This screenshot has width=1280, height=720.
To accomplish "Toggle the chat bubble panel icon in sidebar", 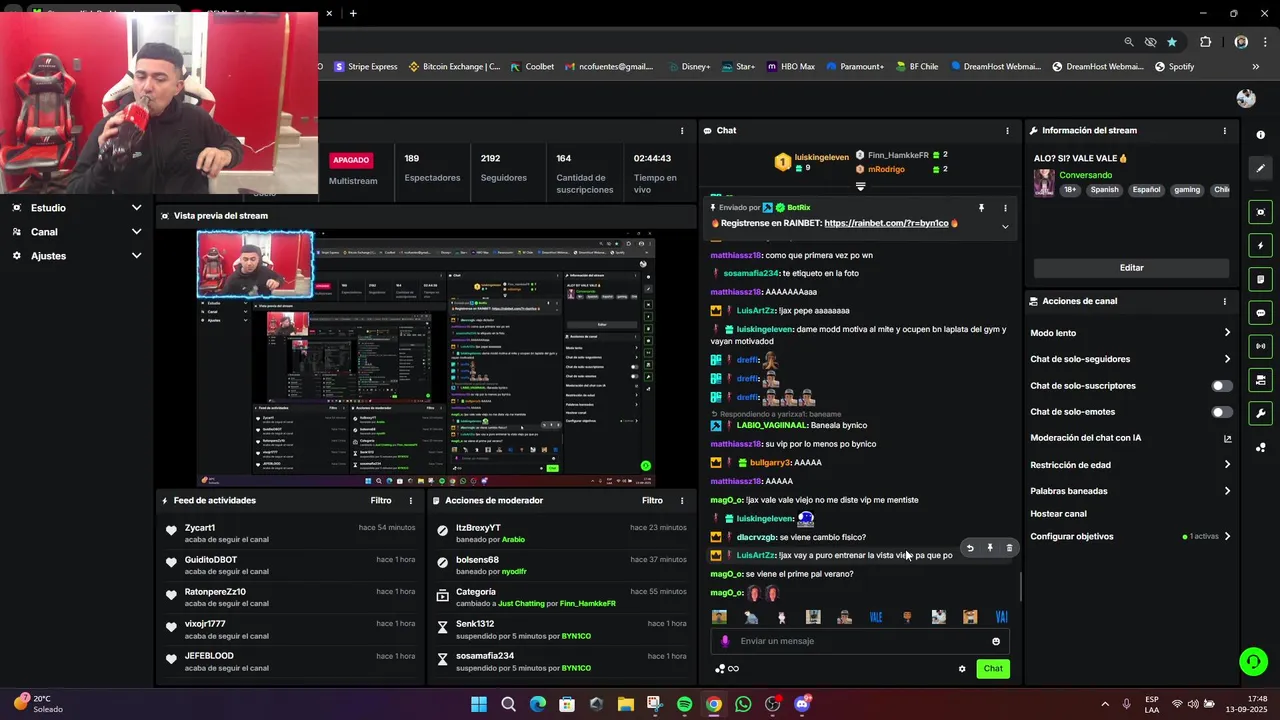I will [x=1260, y=313].
